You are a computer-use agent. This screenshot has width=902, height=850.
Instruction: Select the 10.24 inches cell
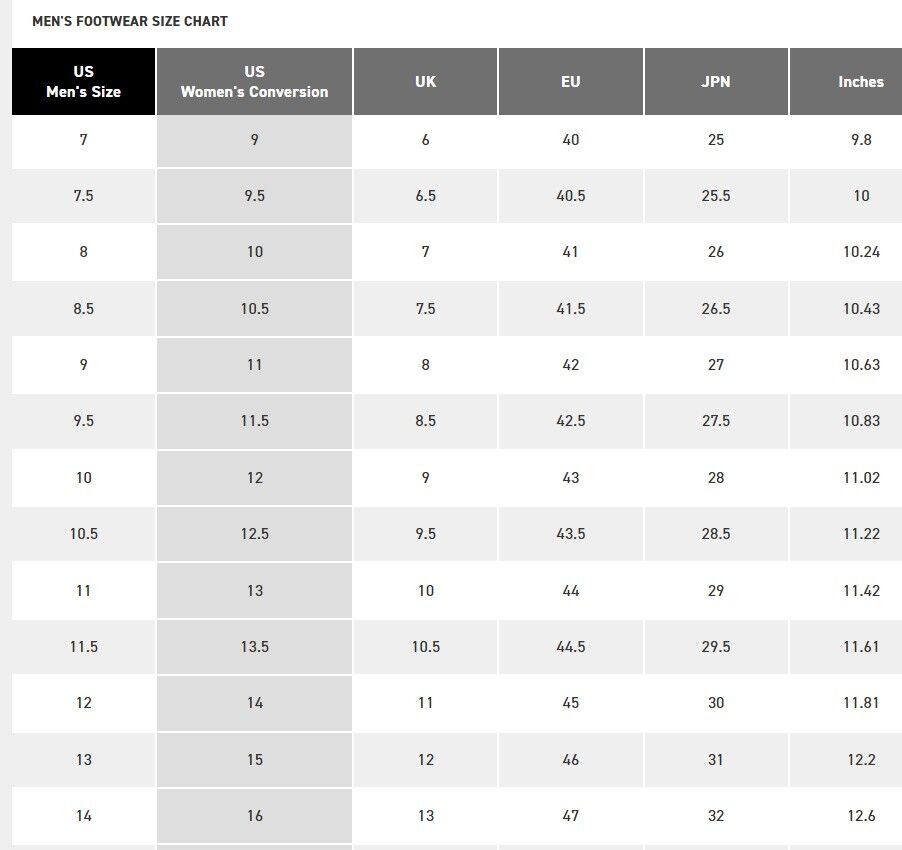tap(860, 252)
